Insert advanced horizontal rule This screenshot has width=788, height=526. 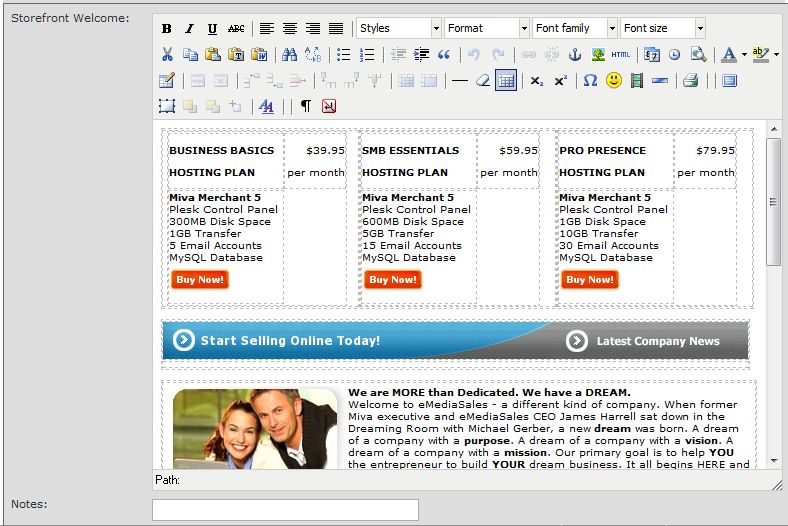[x=660, y=80]
